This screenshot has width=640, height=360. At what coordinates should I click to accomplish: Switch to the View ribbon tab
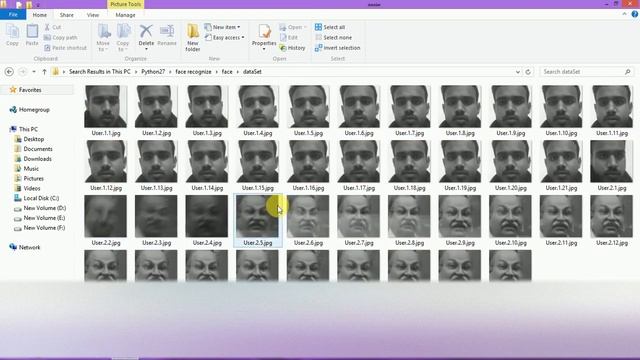[93, 15]
